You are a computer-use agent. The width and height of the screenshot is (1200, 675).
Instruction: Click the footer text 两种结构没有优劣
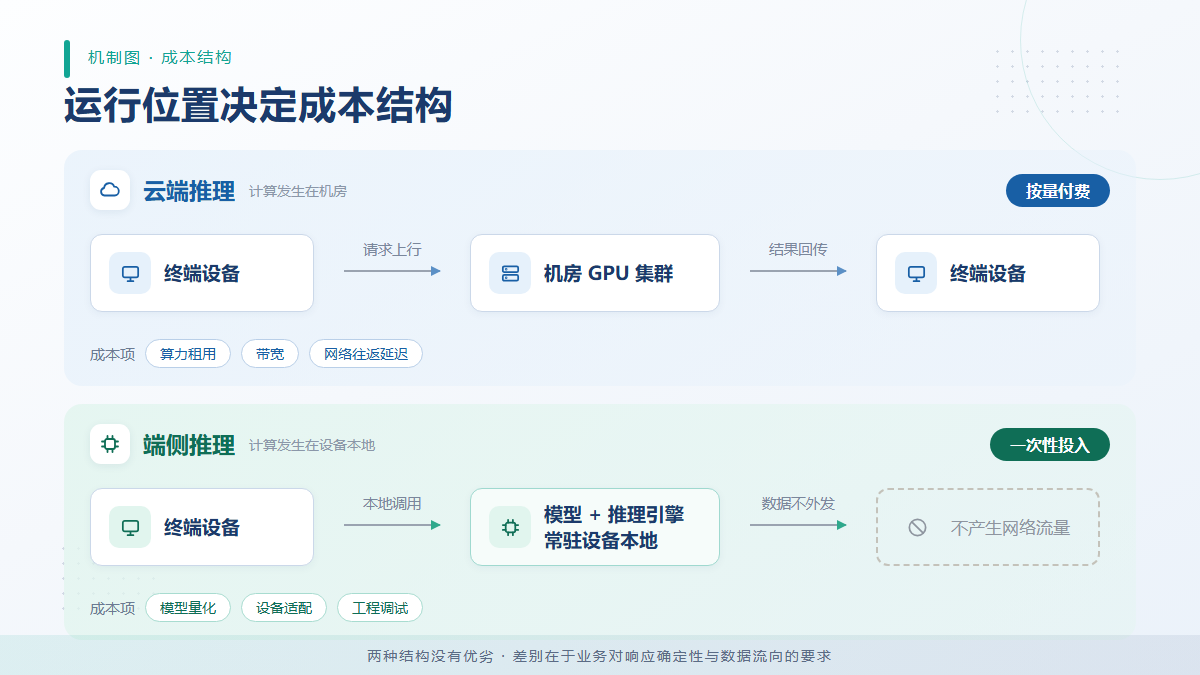tap(430, 657)
